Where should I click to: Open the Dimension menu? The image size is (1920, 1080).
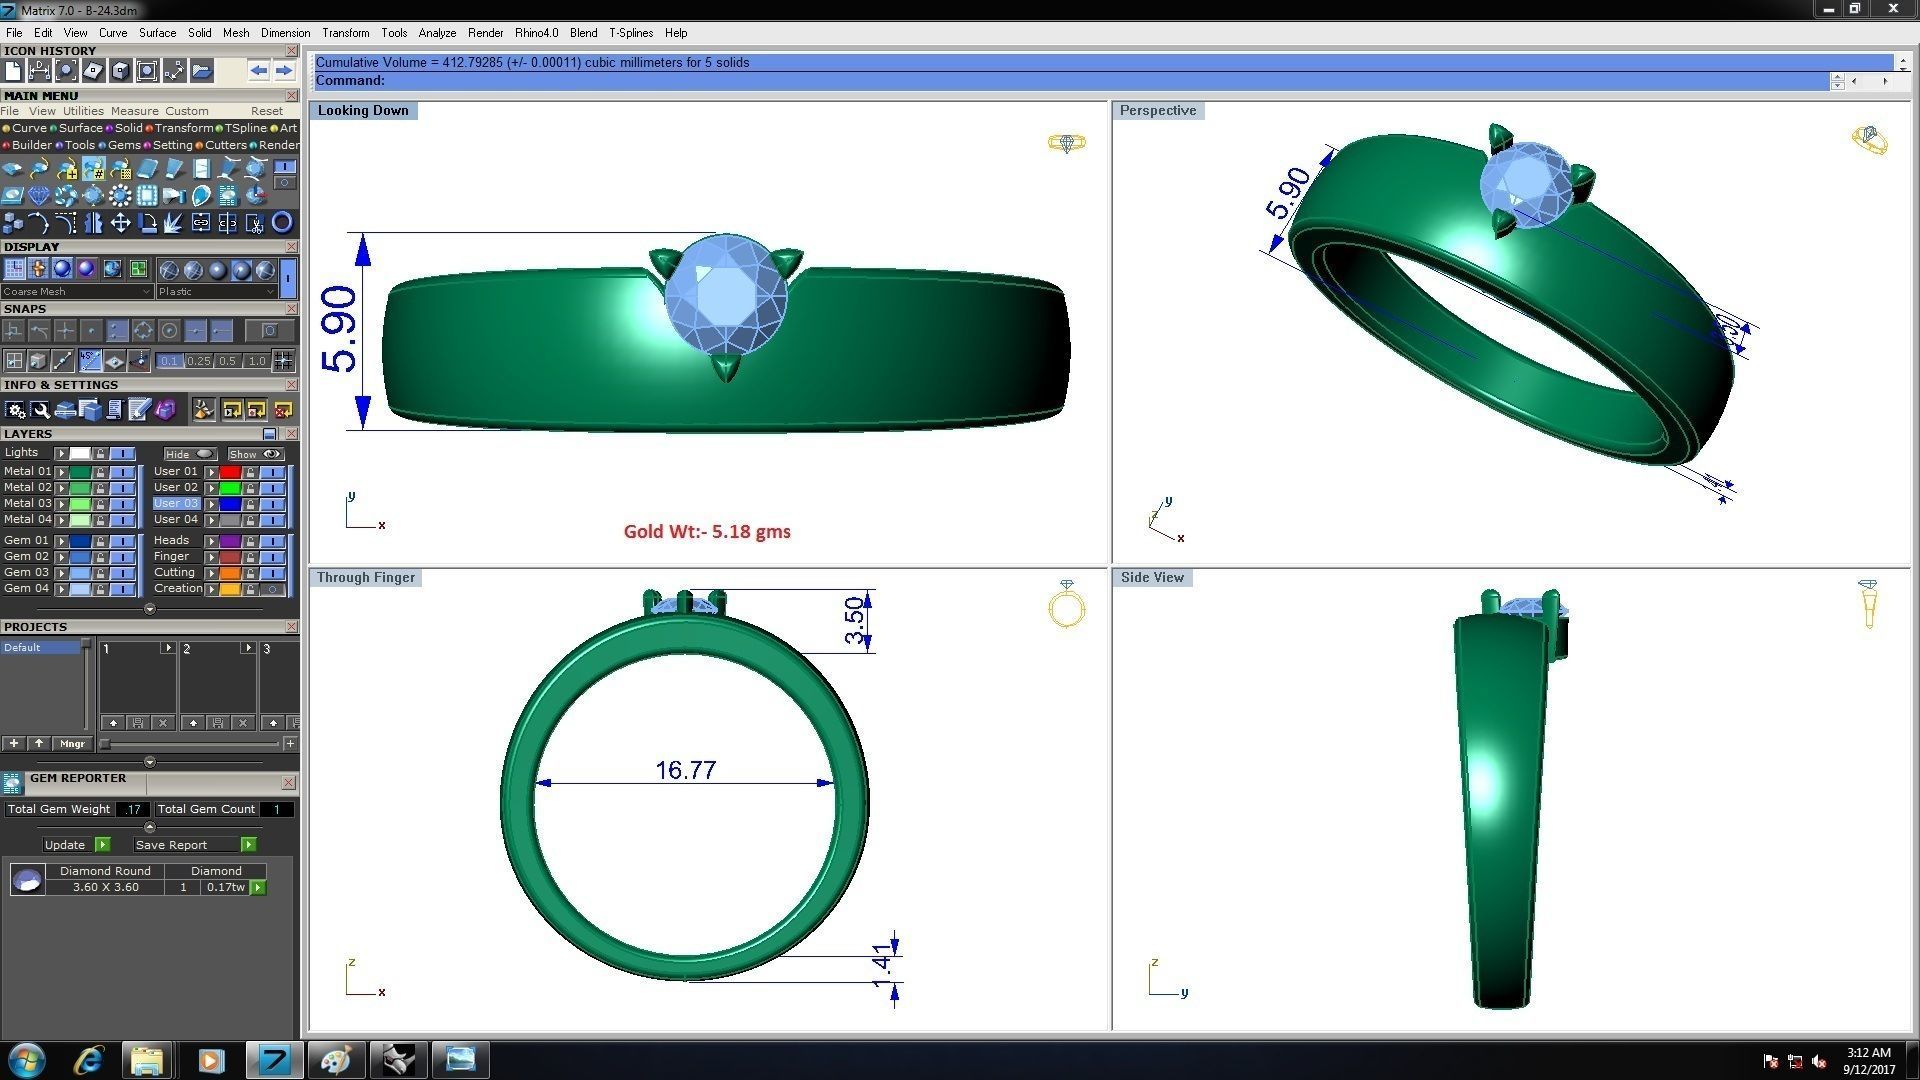[x=285, y=33]
